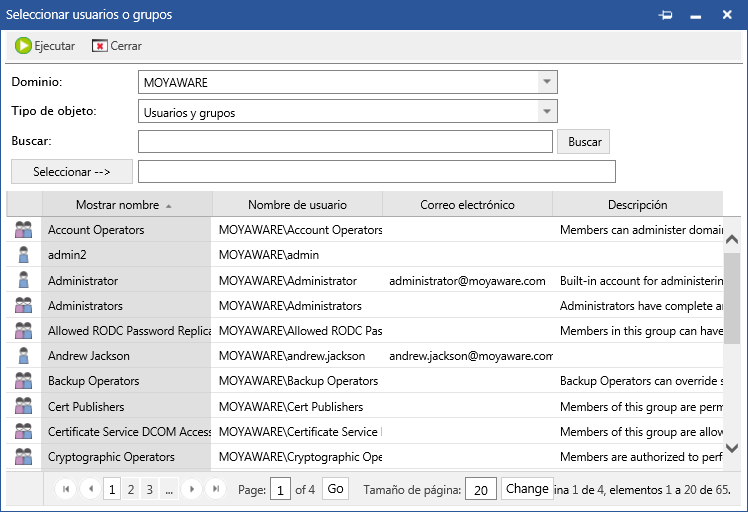Click the MOYAWARE\Backup Operators username cell
This screenshot has width=748, height=512.
pos(297,381)
